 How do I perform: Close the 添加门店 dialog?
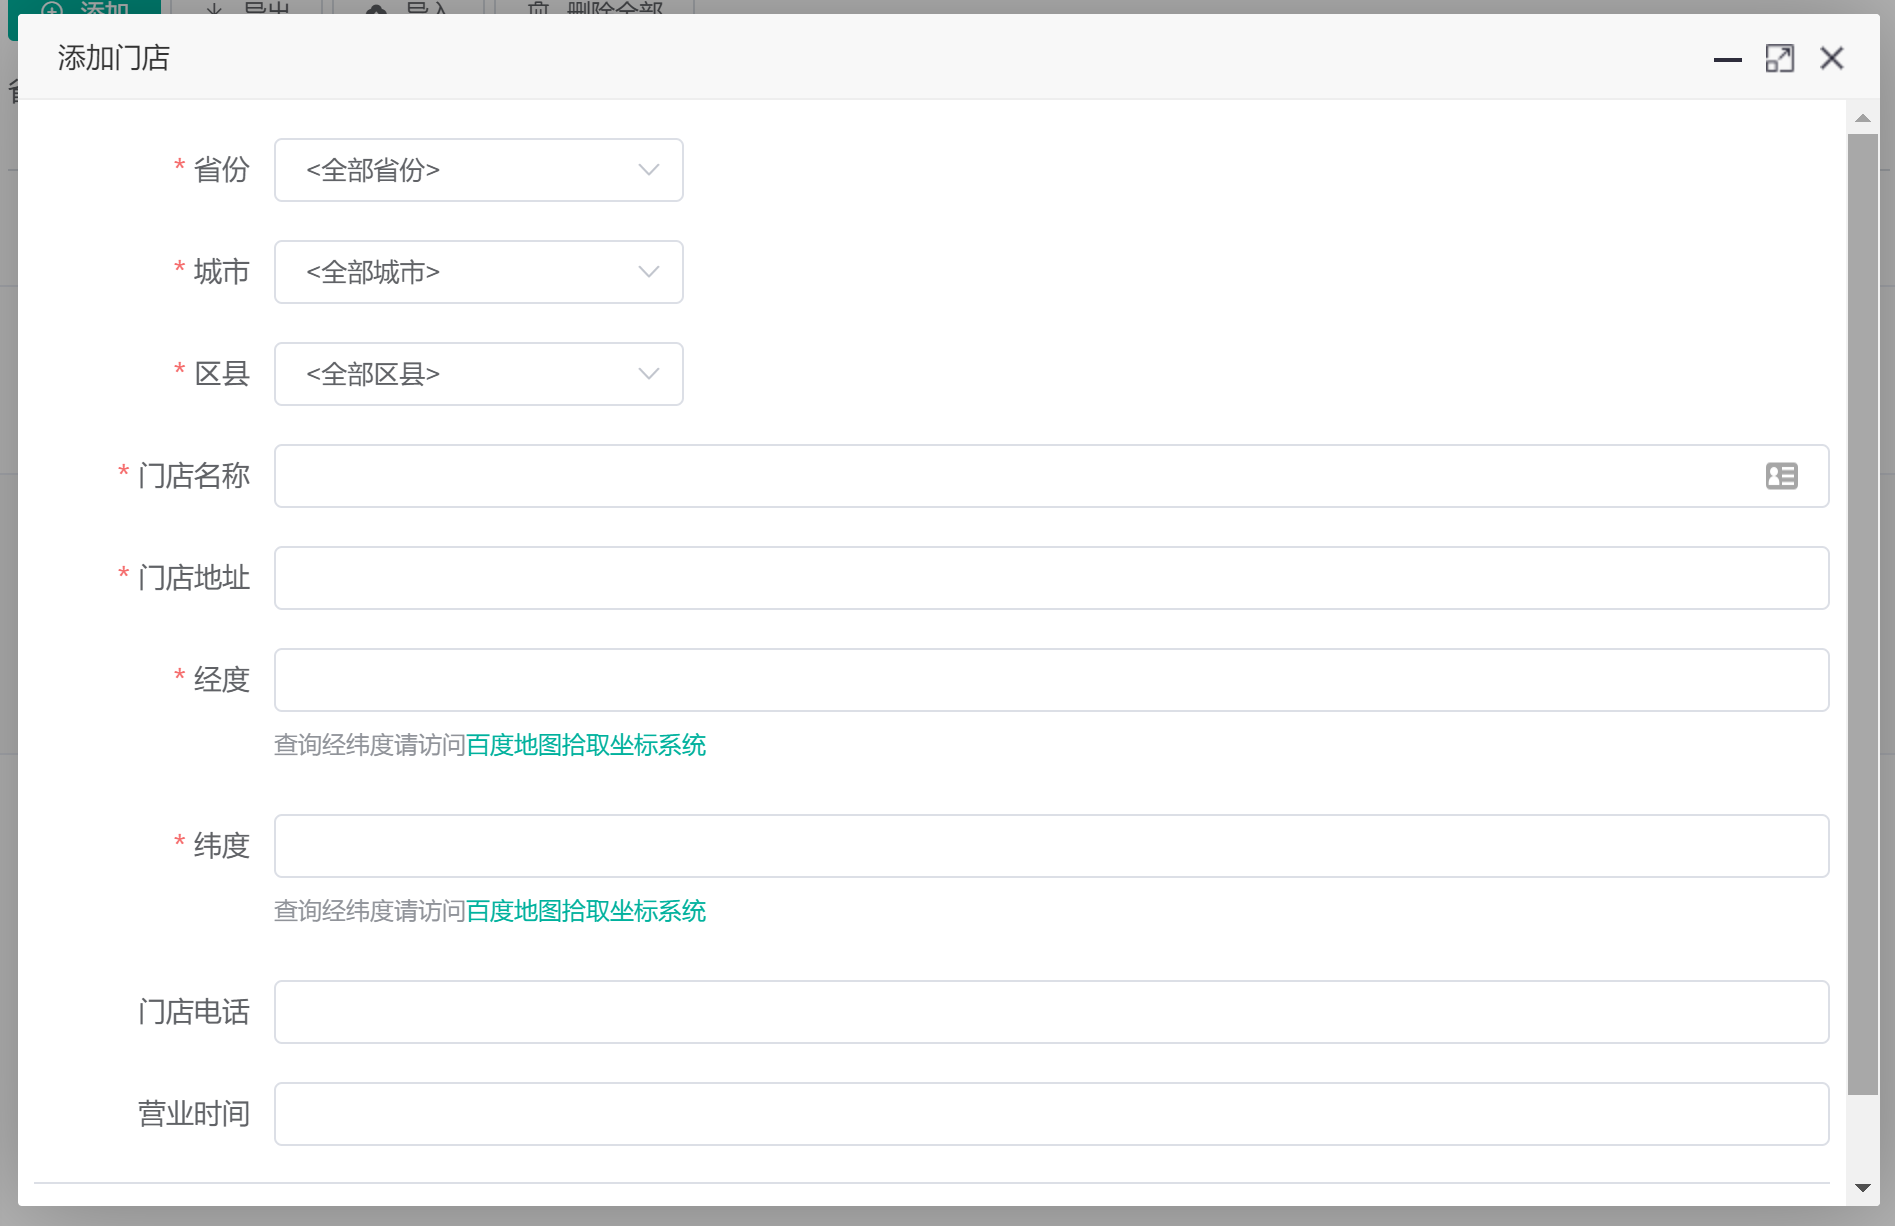pos(1831,59)
